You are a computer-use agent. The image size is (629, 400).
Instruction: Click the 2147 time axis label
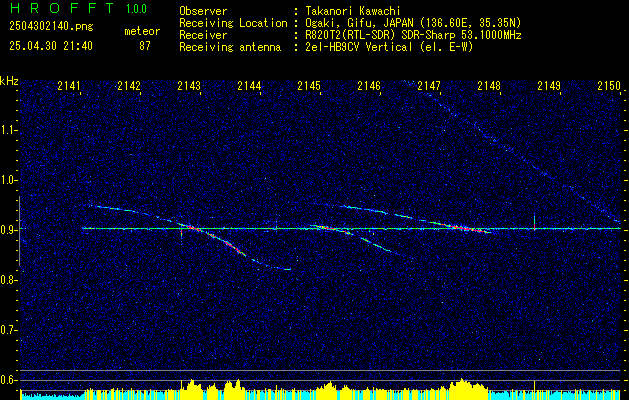(429, 86)
